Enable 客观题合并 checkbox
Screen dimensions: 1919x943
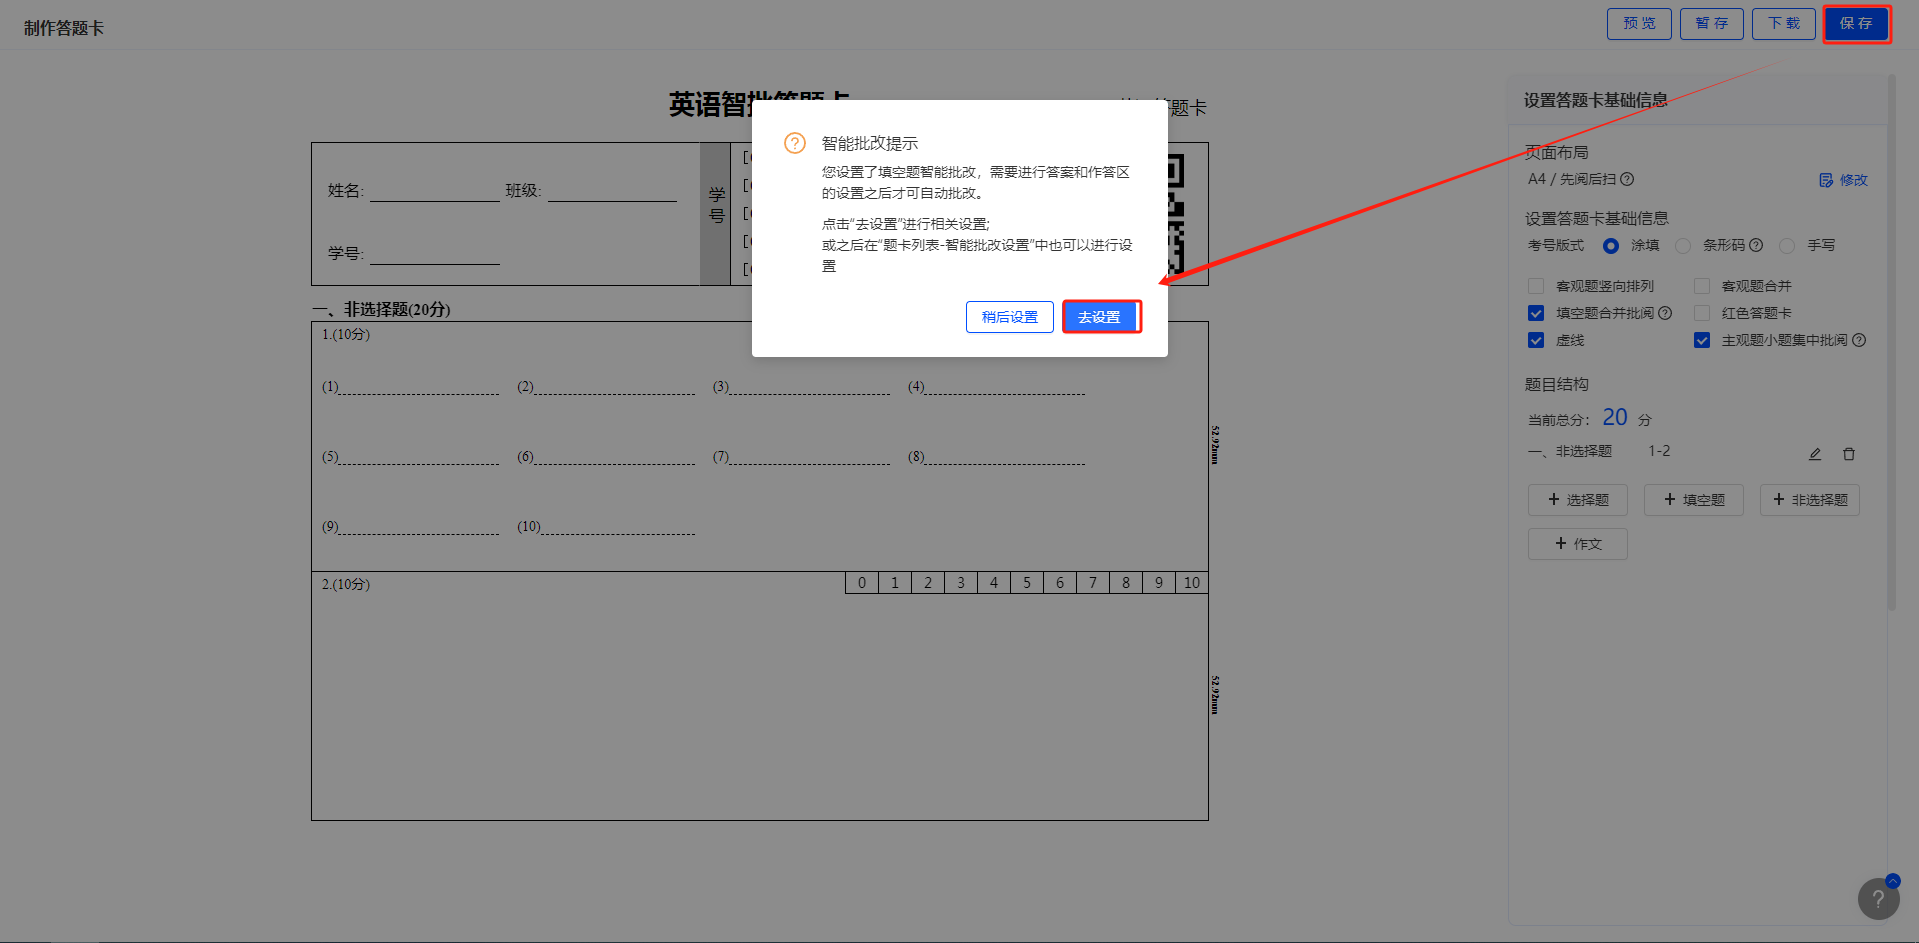[1702, 286]
